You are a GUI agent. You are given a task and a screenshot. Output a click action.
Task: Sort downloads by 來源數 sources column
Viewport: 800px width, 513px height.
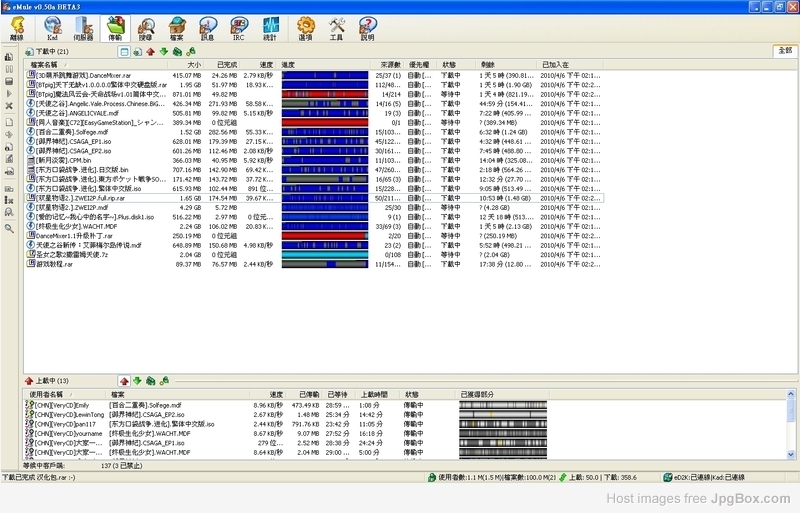(x=388, y=65)
